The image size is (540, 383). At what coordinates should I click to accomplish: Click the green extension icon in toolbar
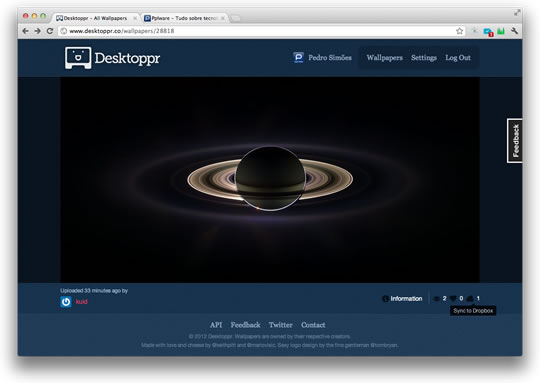click(x=501, y=31)
